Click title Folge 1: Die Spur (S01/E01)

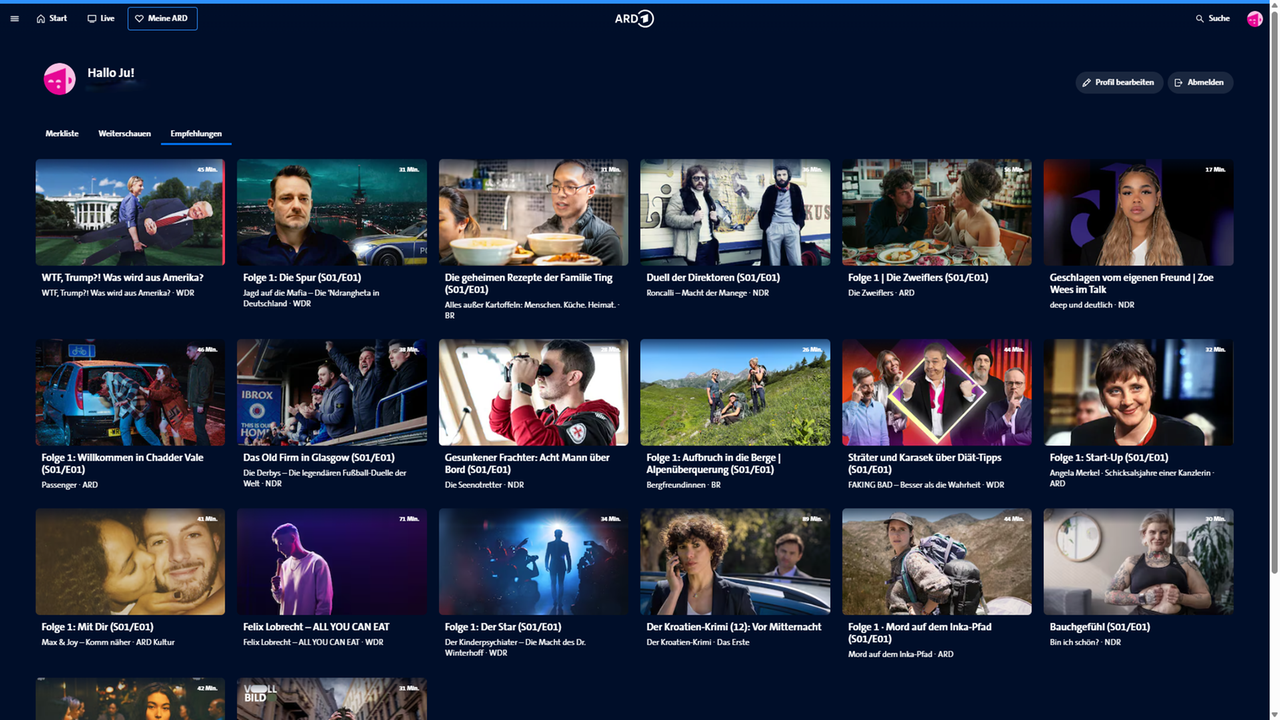[302, 277]
